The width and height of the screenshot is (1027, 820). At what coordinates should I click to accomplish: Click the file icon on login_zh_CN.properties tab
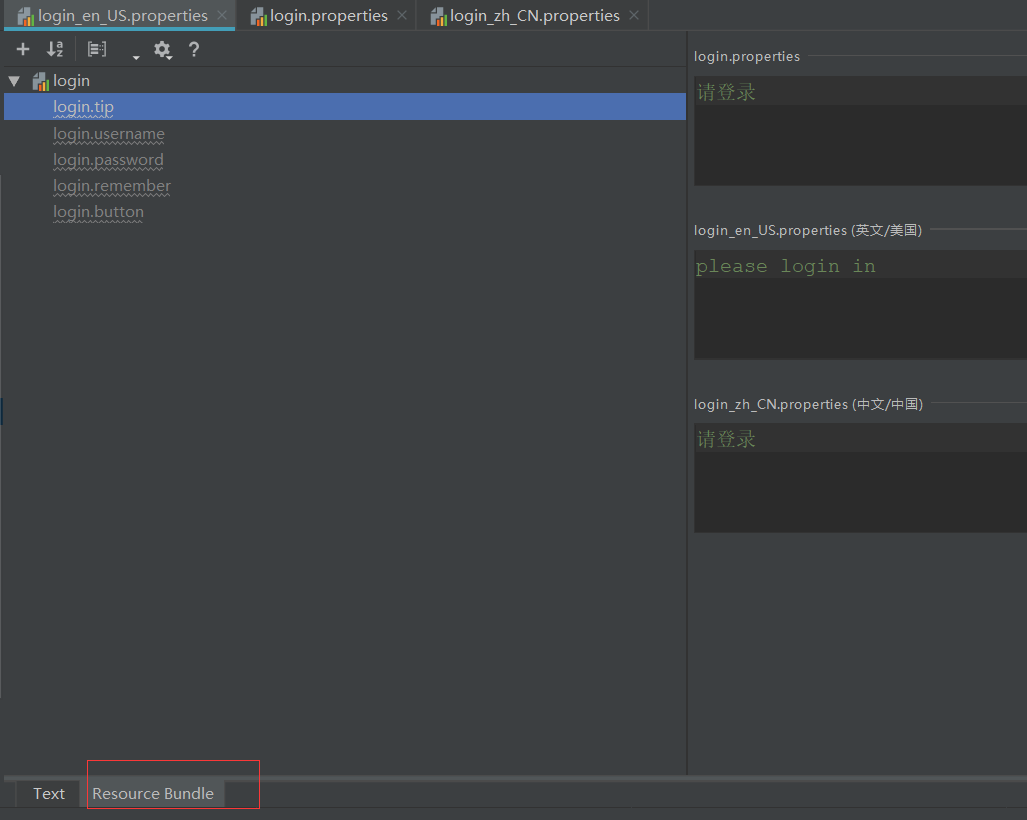pyautogui.click(x=439, y=16)
